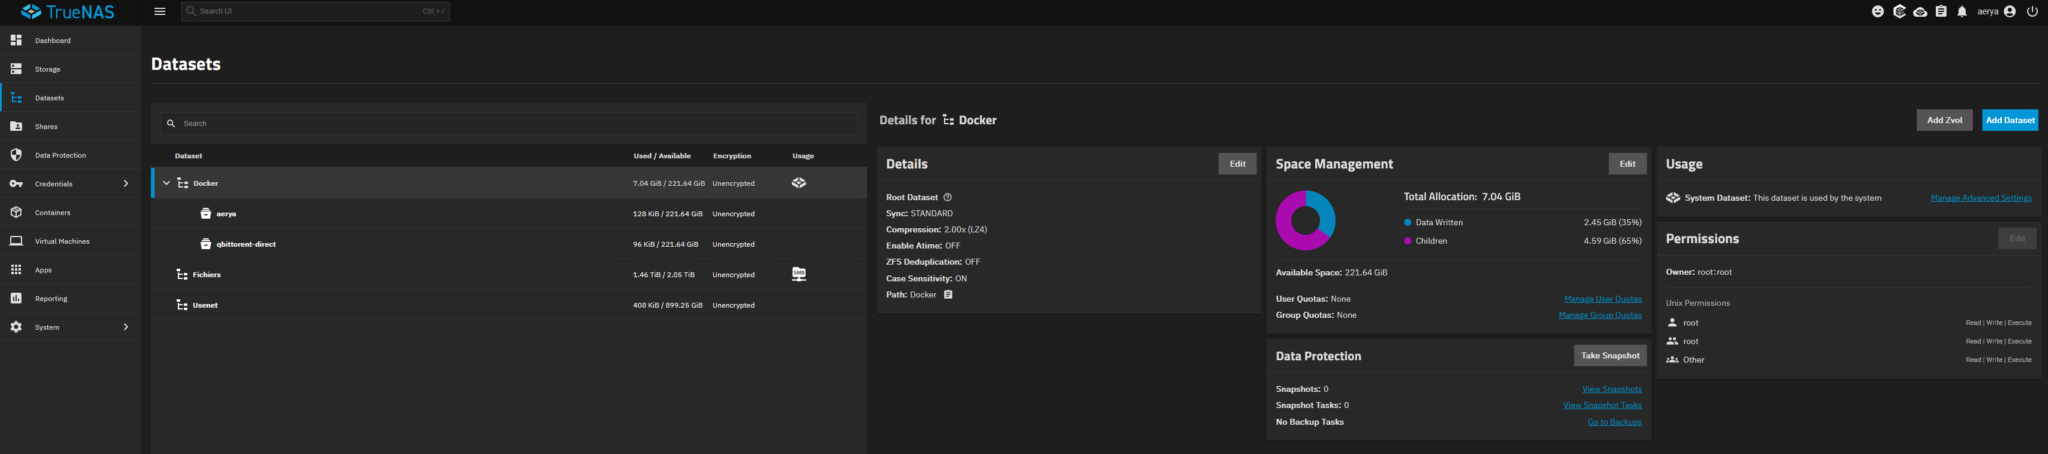Edit the Space Management card
2048x454 pixels.
click(x=1627, y=164)
